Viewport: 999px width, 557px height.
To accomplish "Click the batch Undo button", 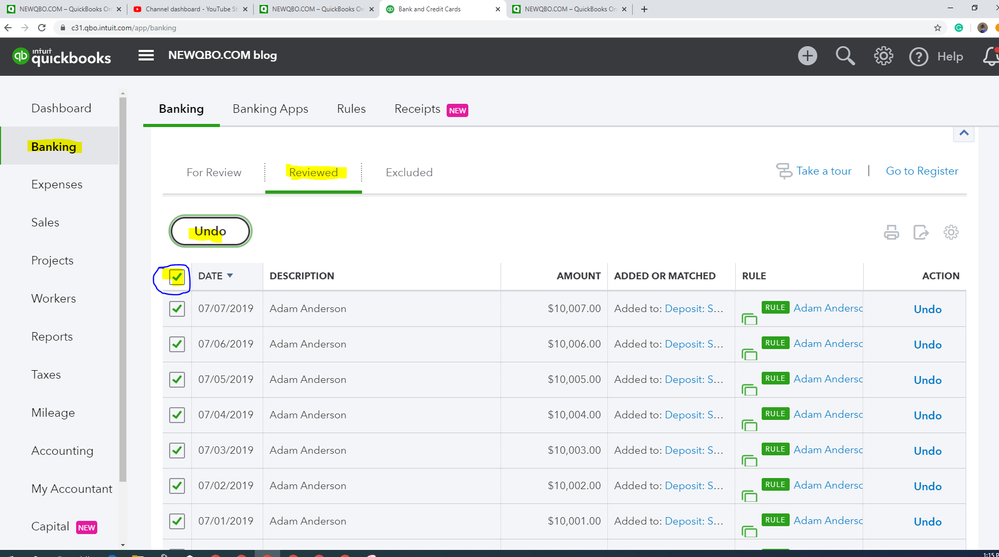I will click(210, 231).
